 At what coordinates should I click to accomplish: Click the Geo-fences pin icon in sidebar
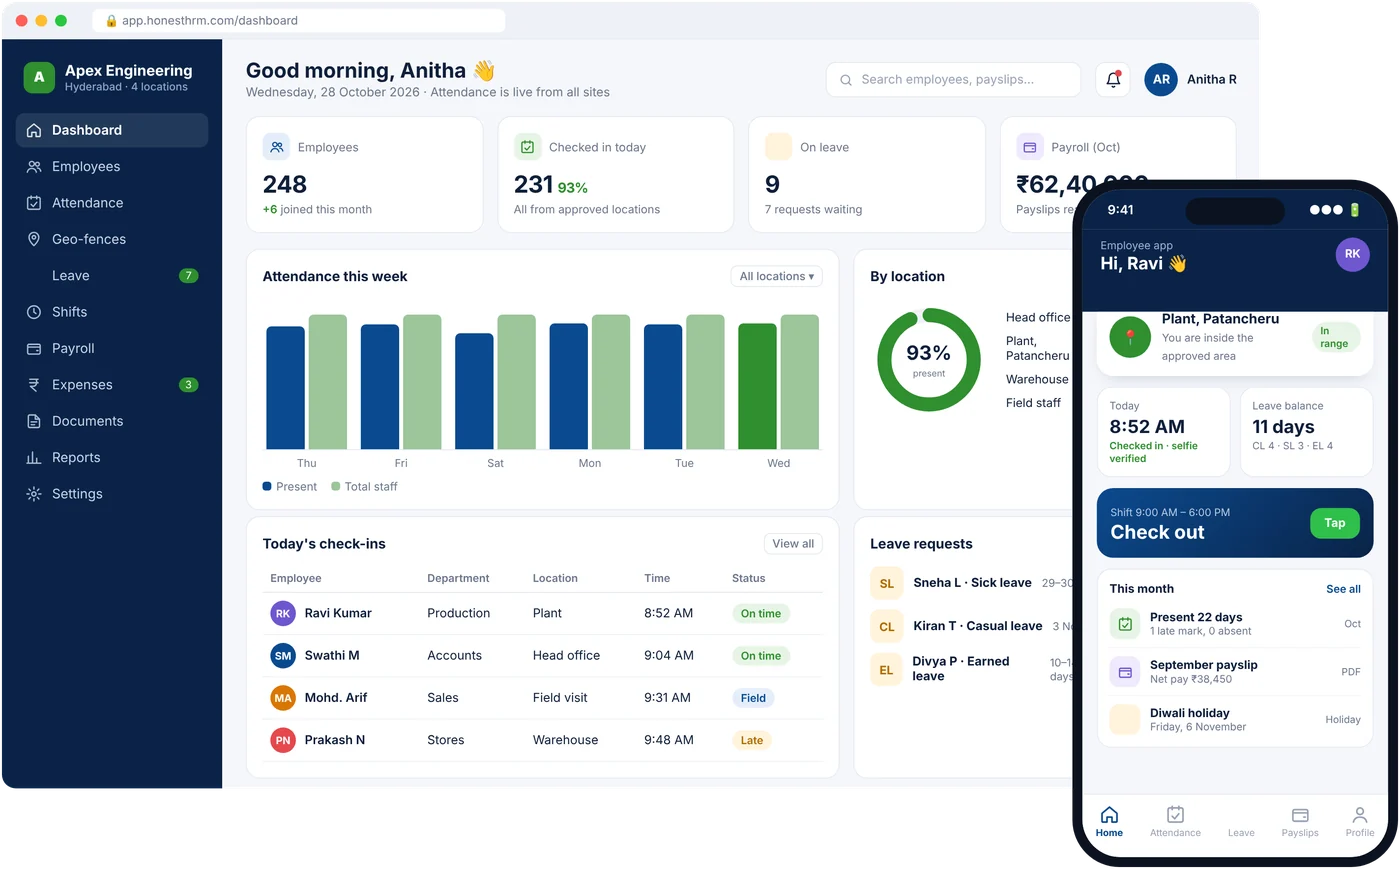coord(34,239)
